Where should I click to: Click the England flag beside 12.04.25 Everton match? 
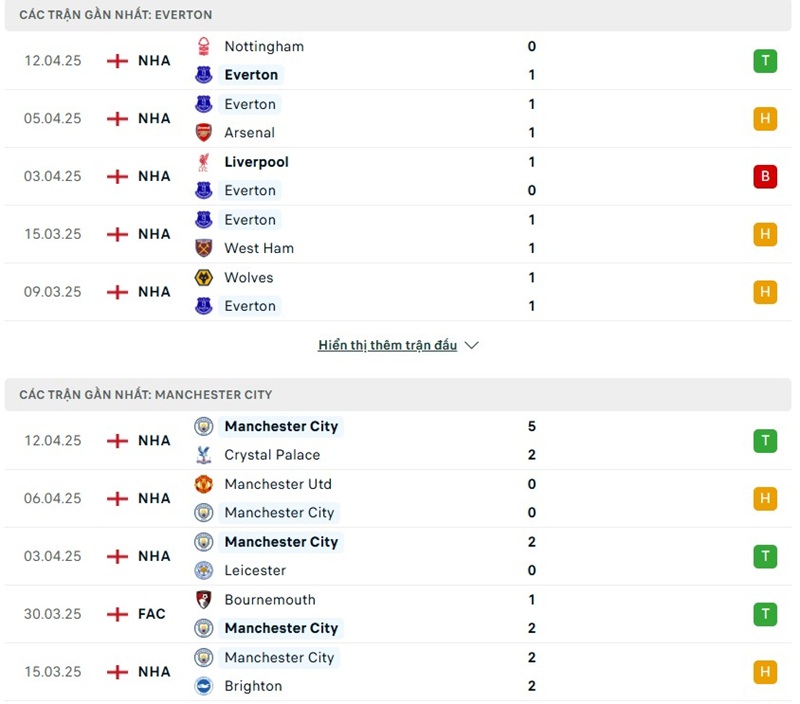(118, 61)
